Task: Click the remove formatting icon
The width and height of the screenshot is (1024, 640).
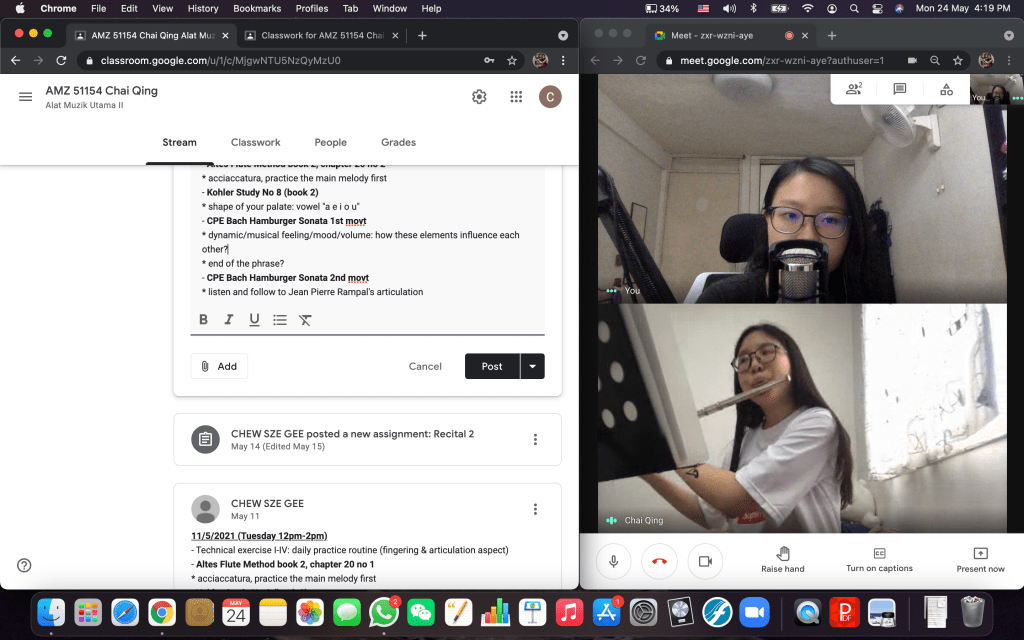Action: pyautogui.click(x=305, y=320)
